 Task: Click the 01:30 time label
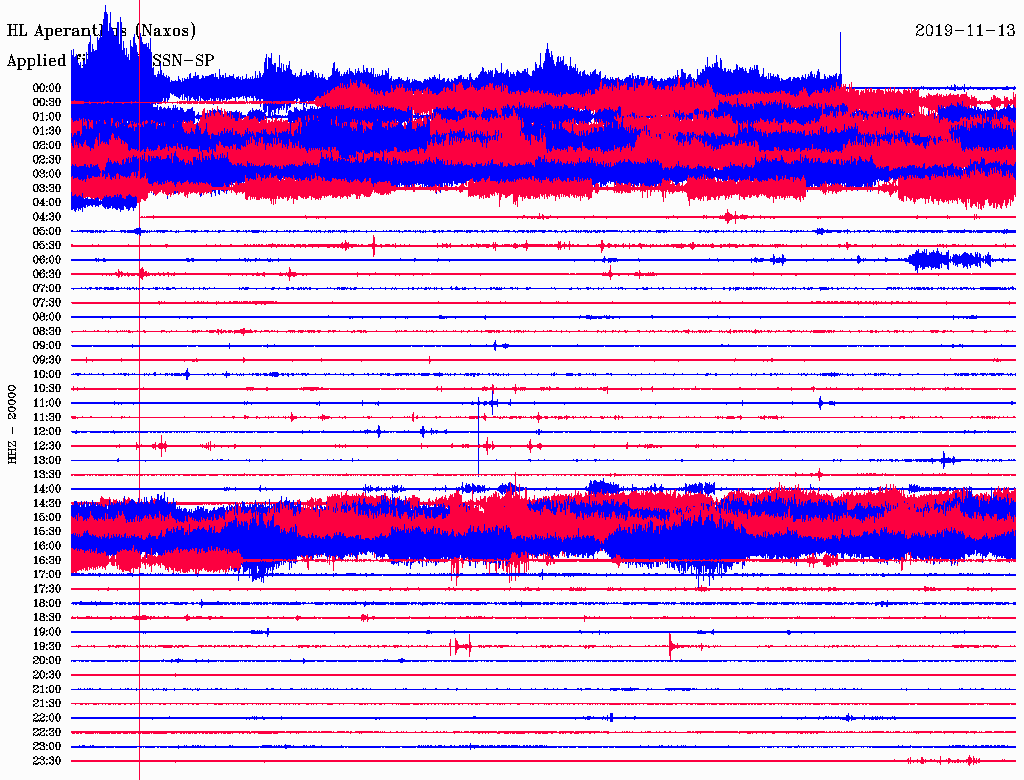pyautogui.click(x=47, y=131)
